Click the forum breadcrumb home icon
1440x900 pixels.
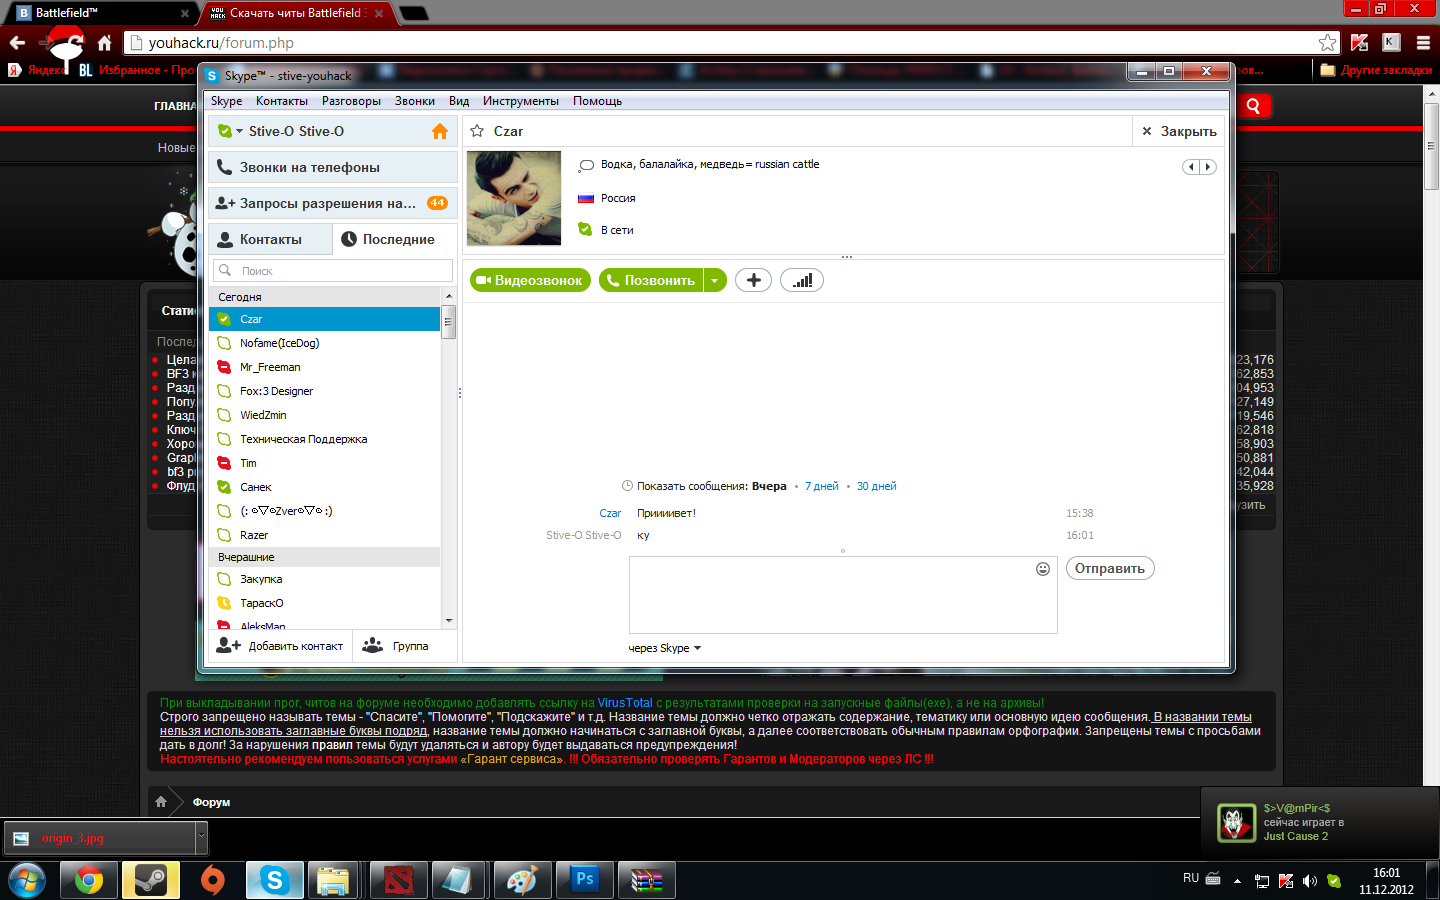161,802
